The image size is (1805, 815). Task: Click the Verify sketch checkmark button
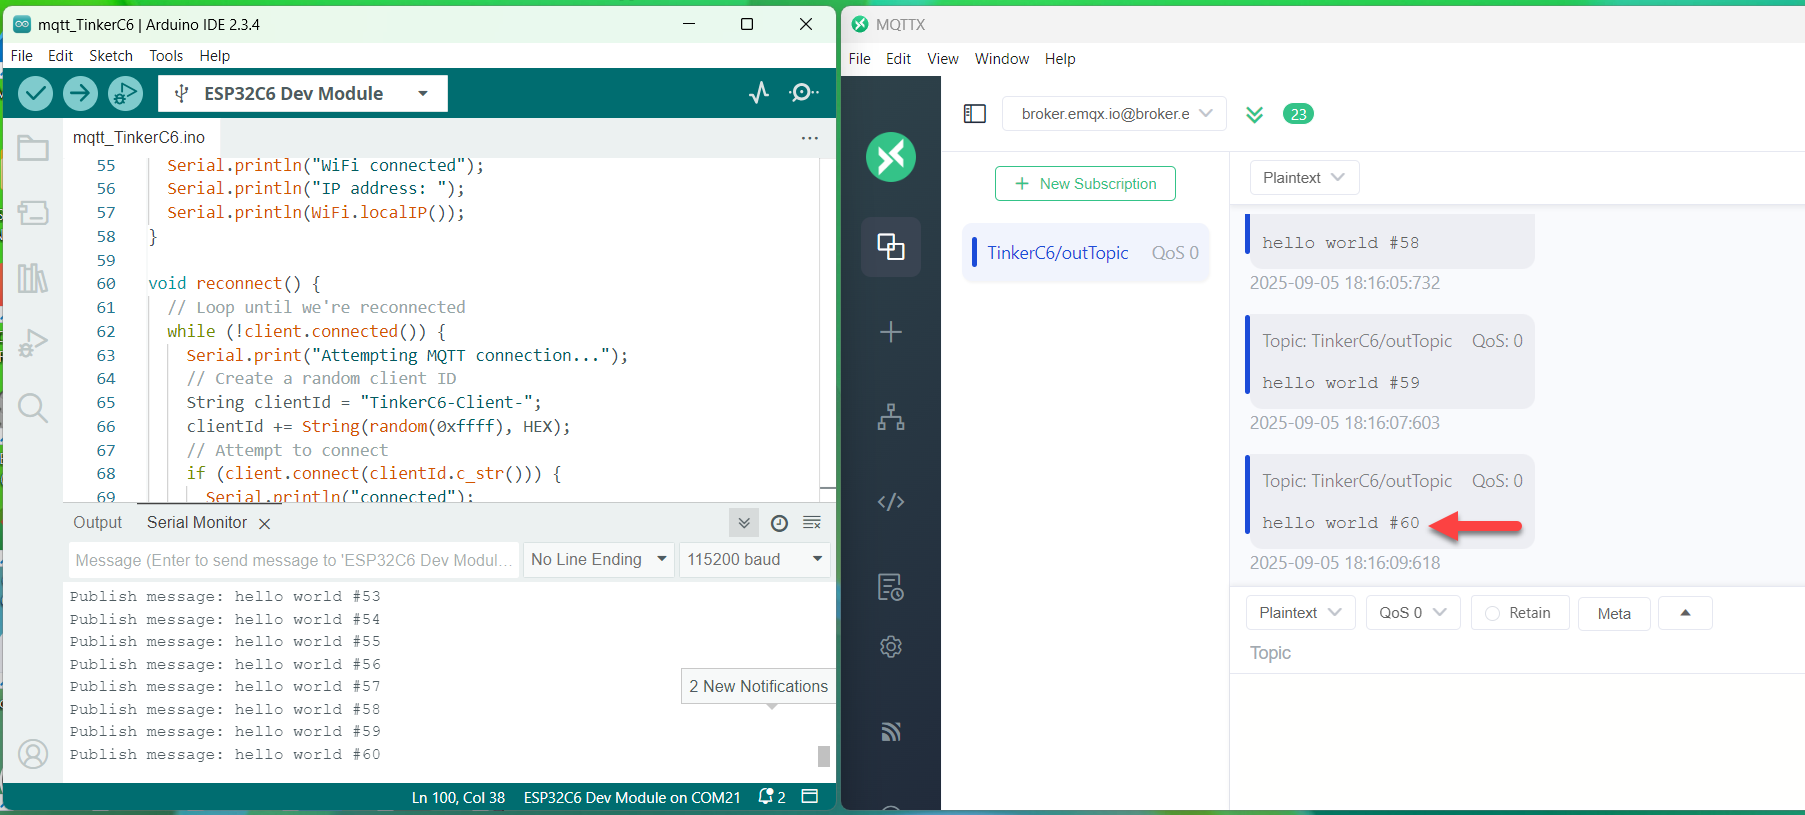click(35, 94)
